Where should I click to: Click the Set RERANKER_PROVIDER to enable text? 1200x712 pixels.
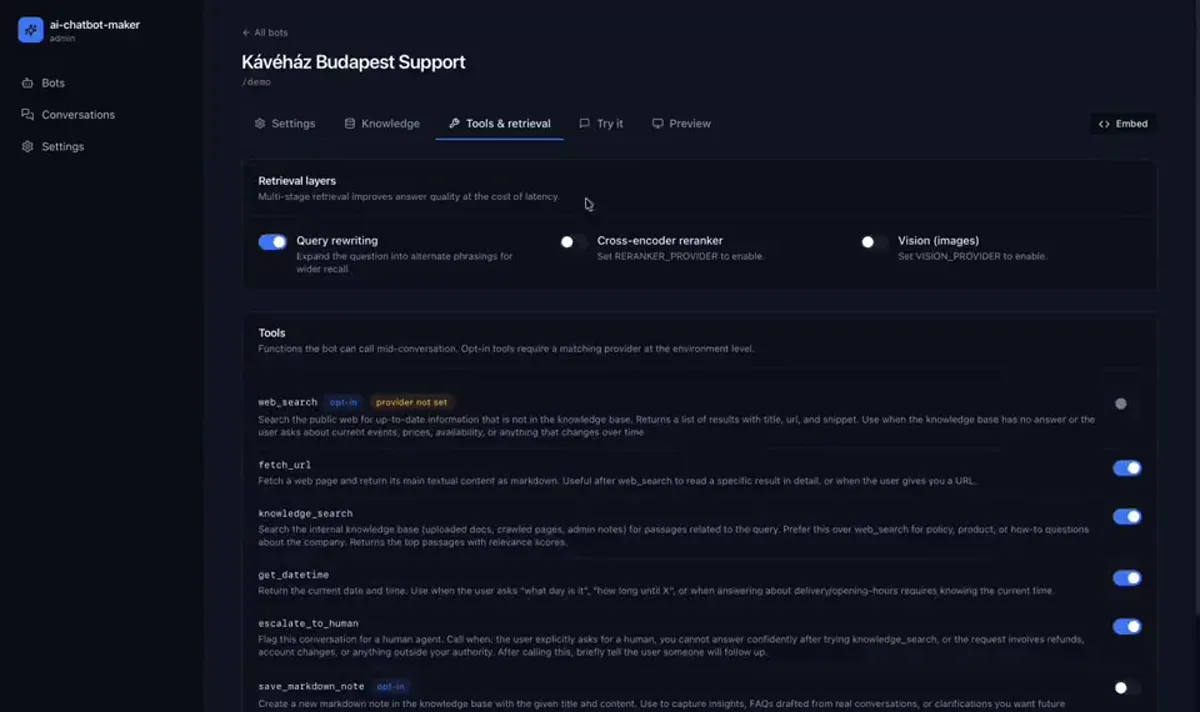tap(681, 257)
